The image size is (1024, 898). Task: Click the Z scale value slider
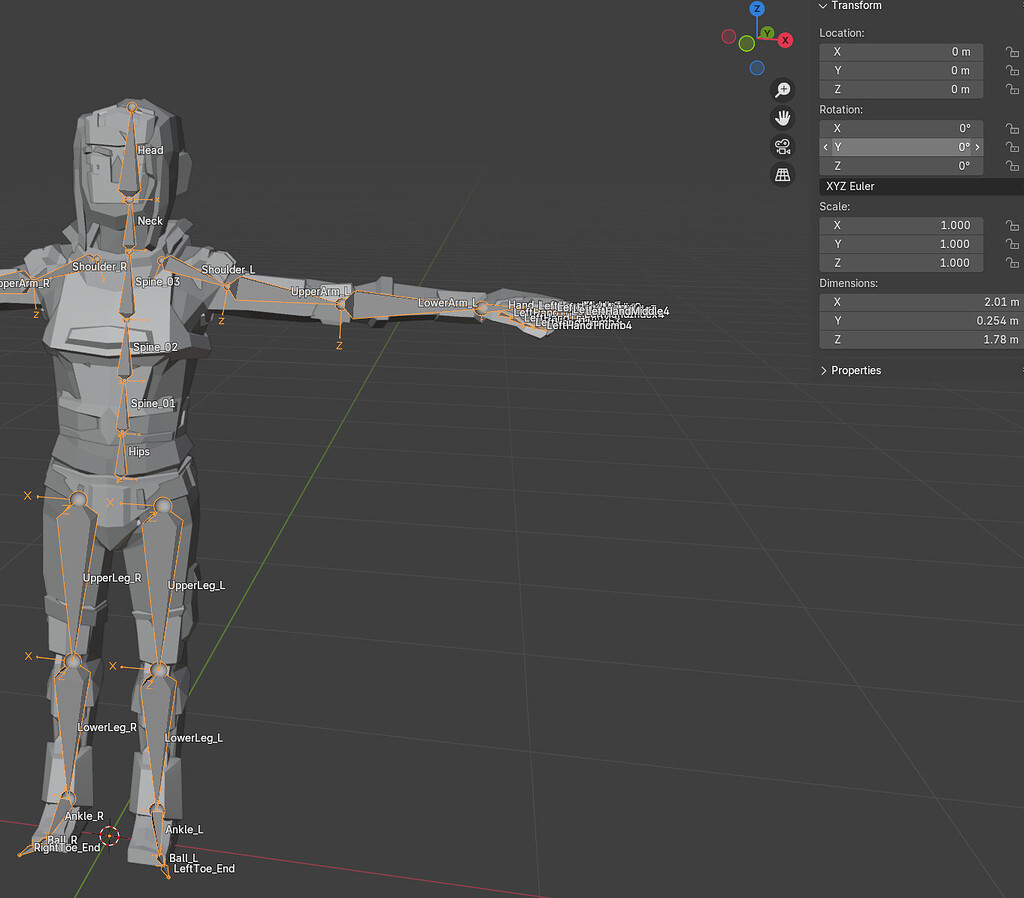coord(900,262)
